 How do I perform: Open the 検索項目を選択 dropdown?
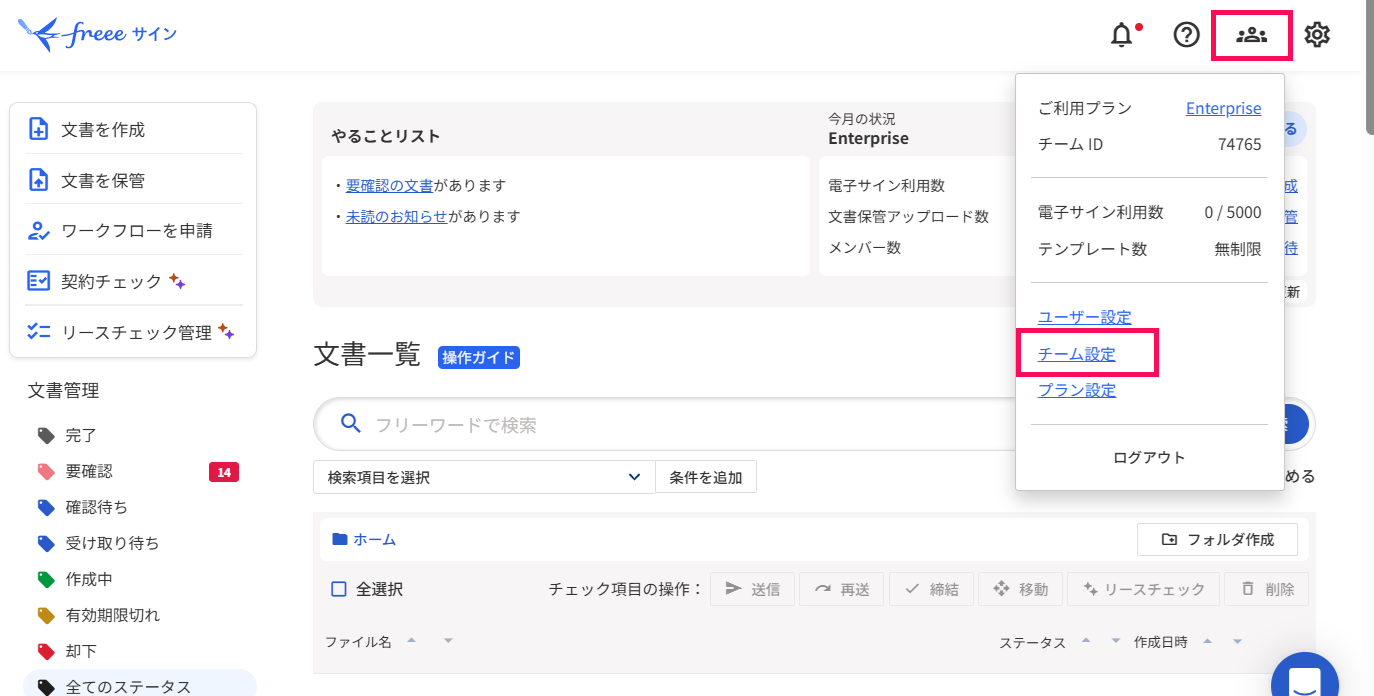pos(484,477)
